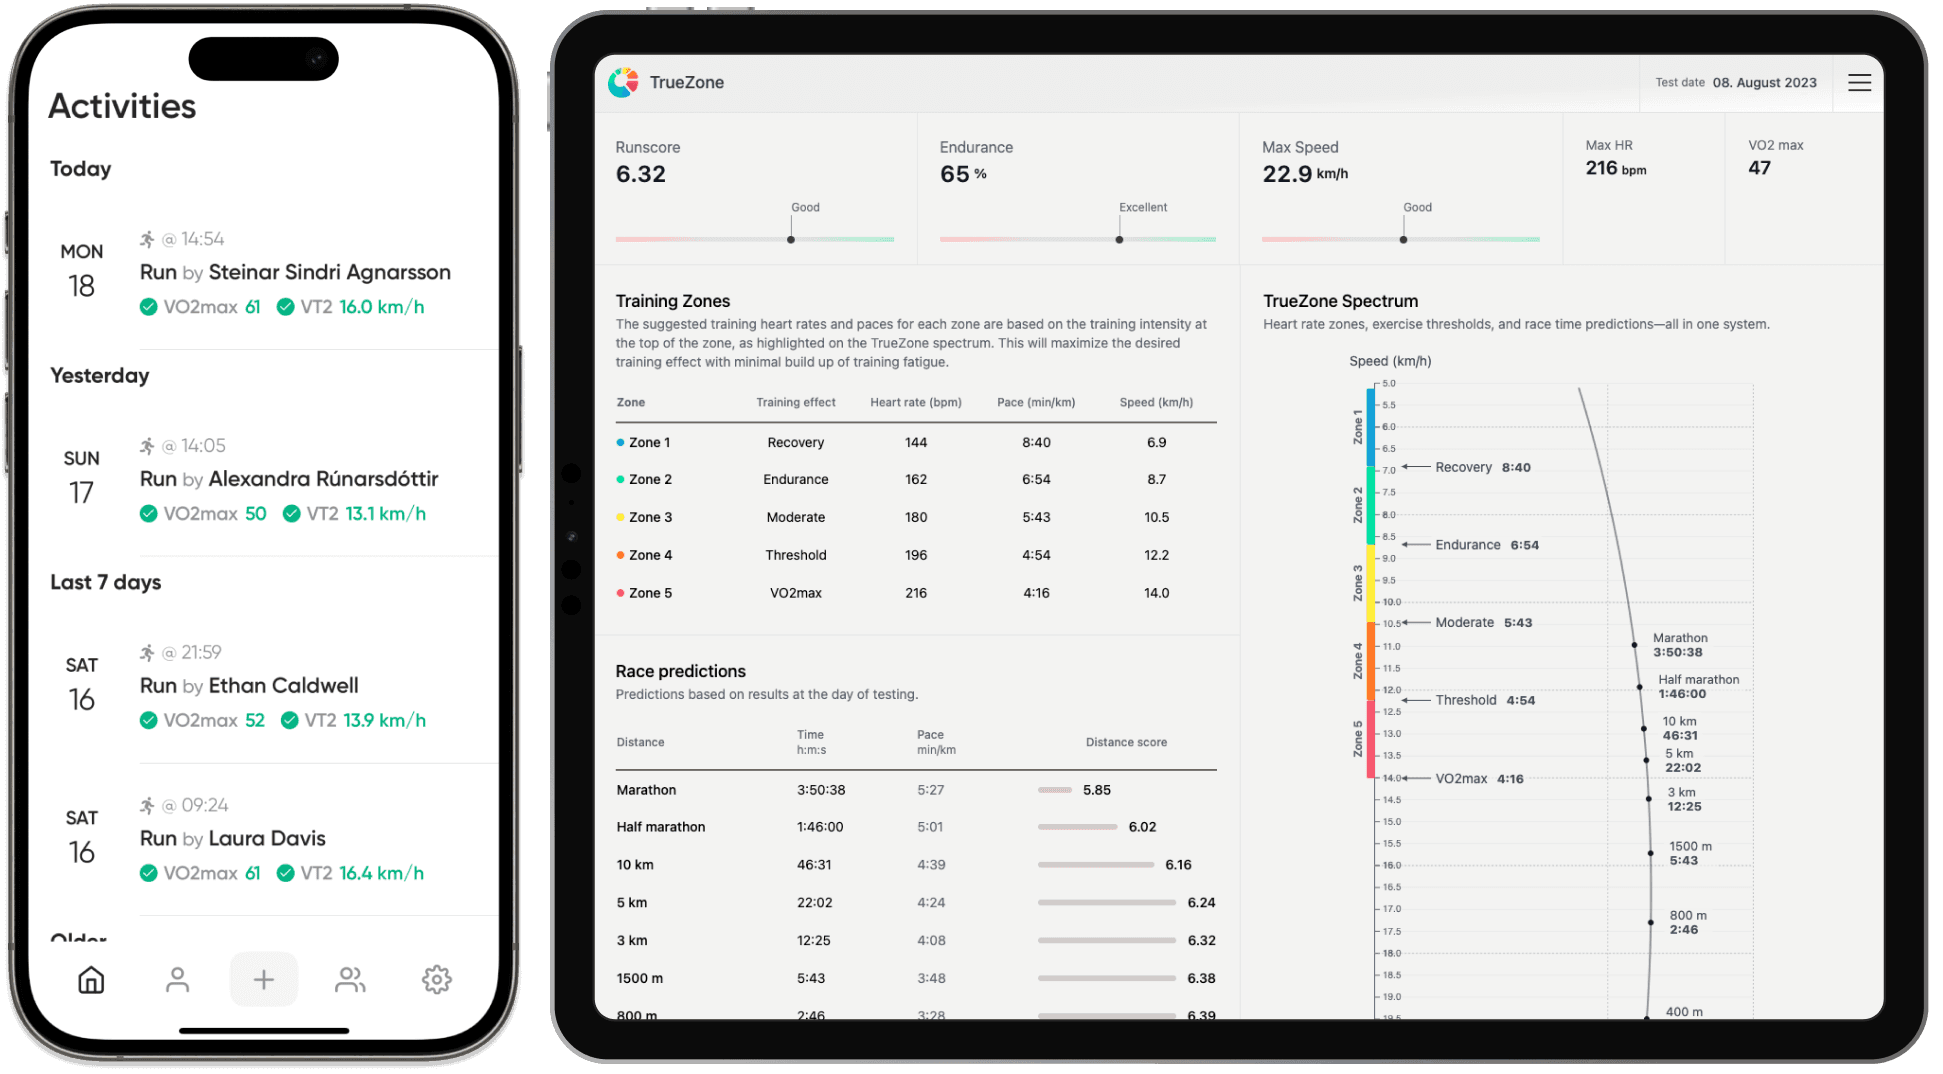The image size is (1943, 1074).
Task: Open the settings gear icon
Action: point(437,980)
